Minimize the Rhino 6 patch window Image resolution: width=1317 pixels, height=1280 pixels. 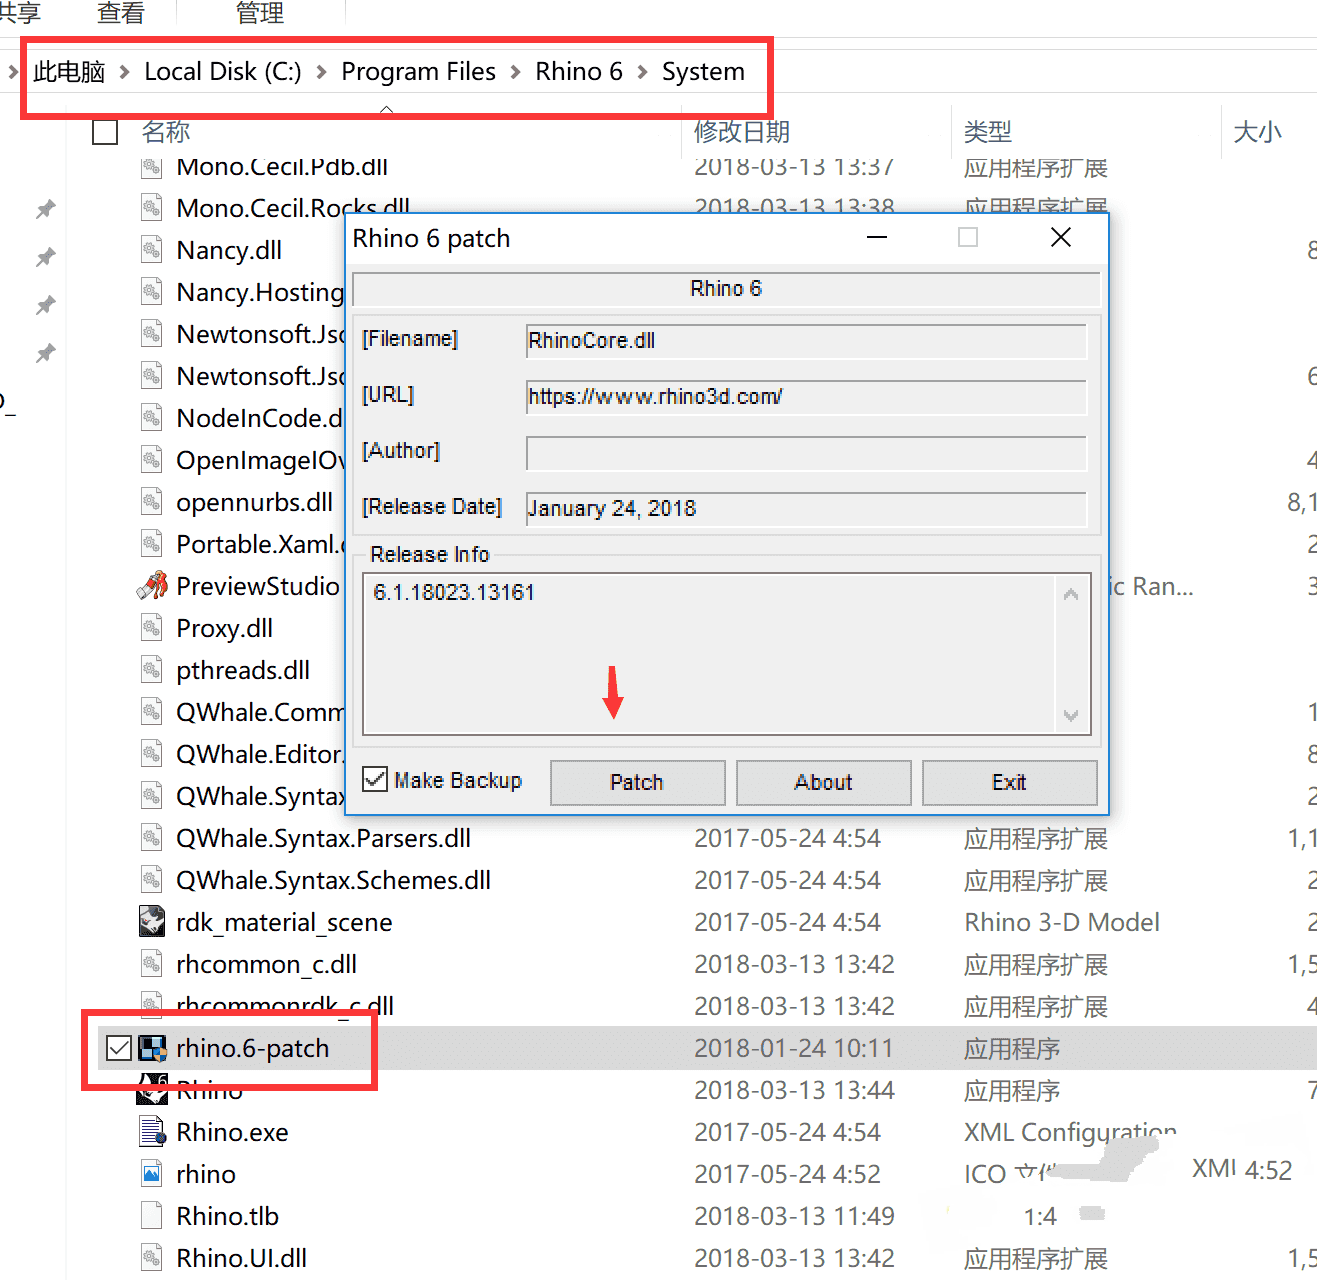click(877, 238)
